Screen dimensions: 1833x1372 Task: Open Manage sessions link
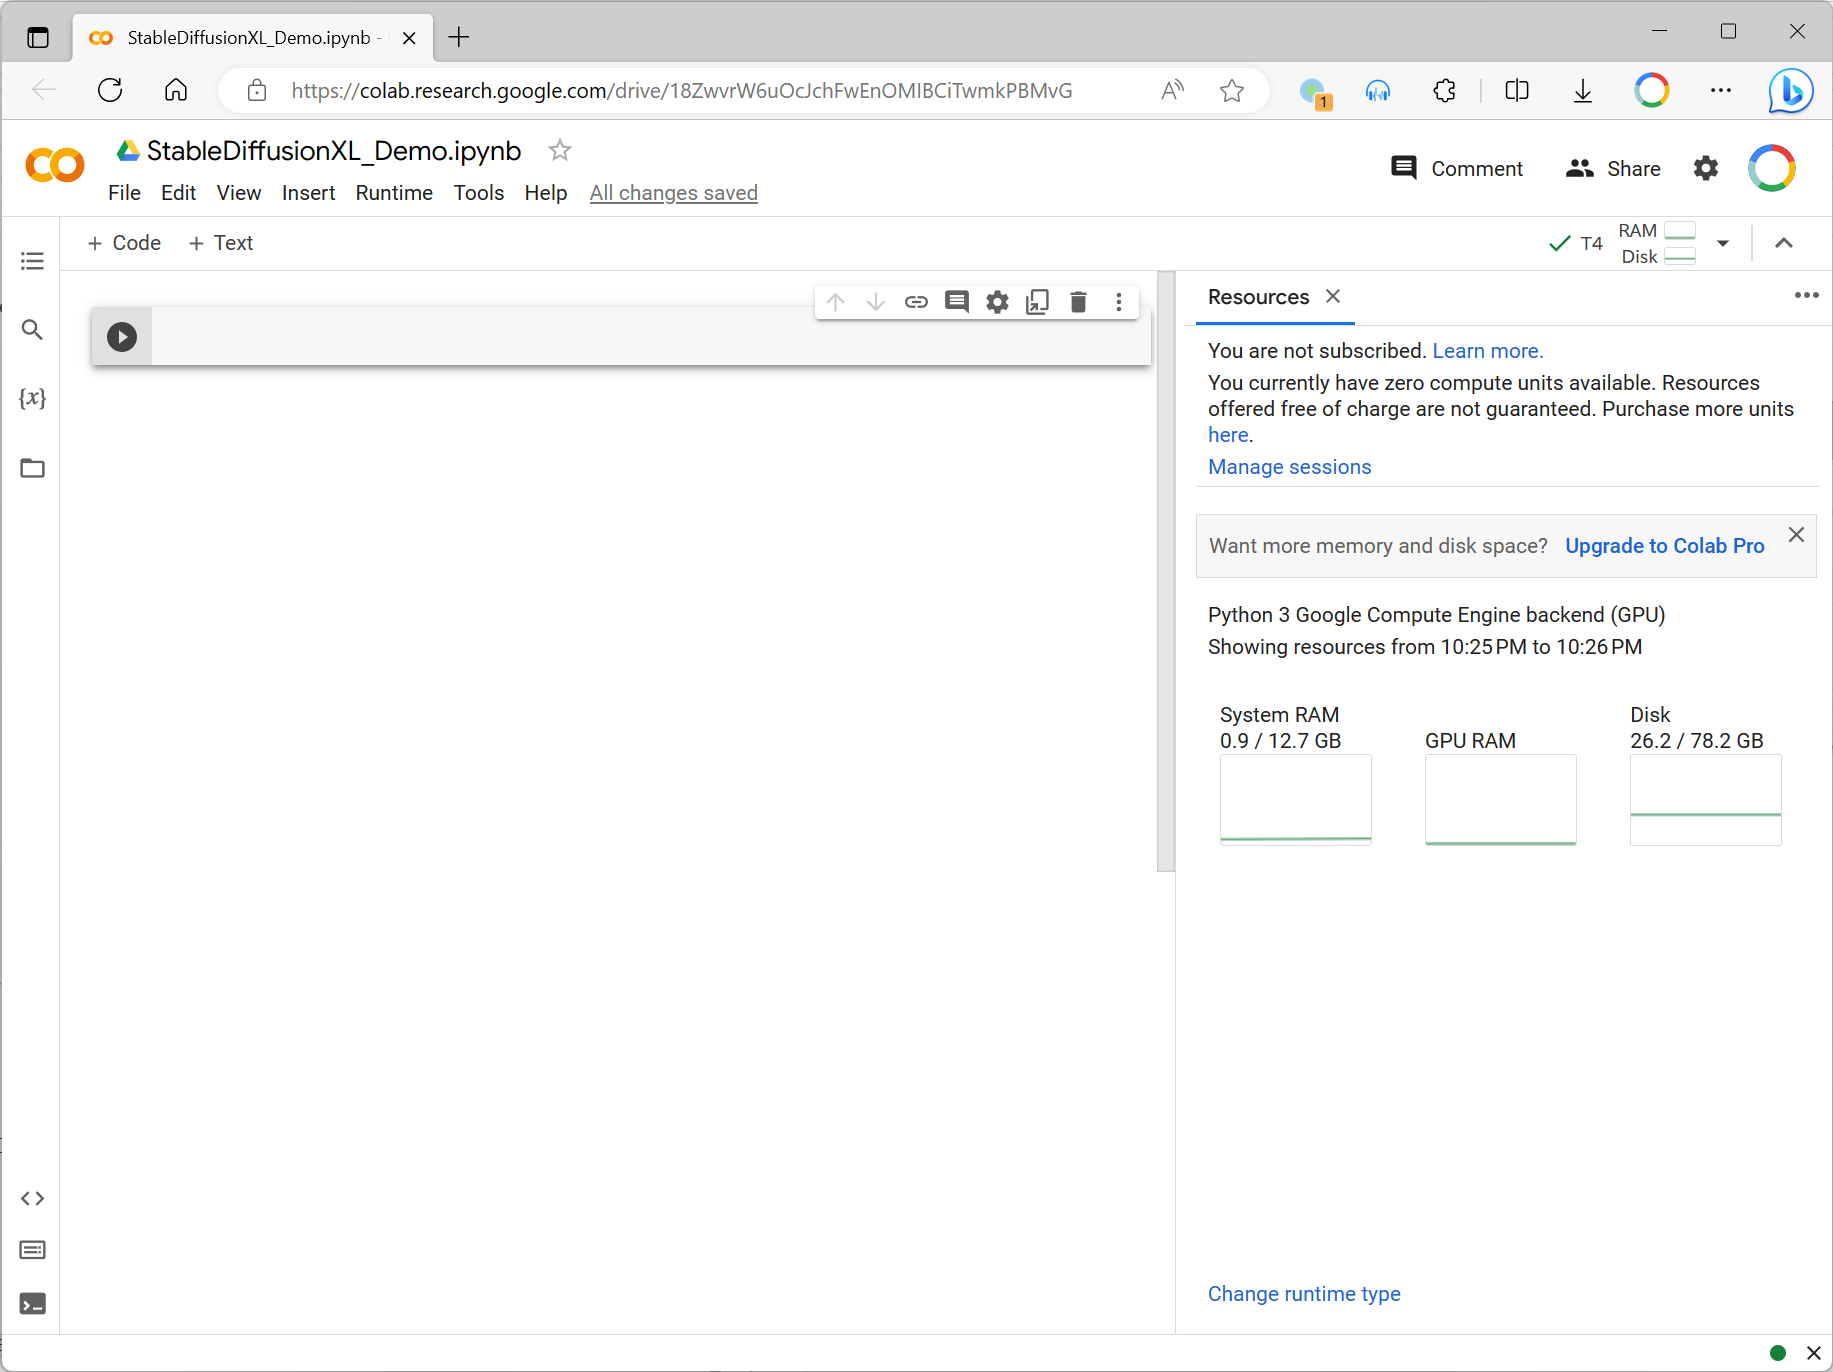[x=1290, y=467]
